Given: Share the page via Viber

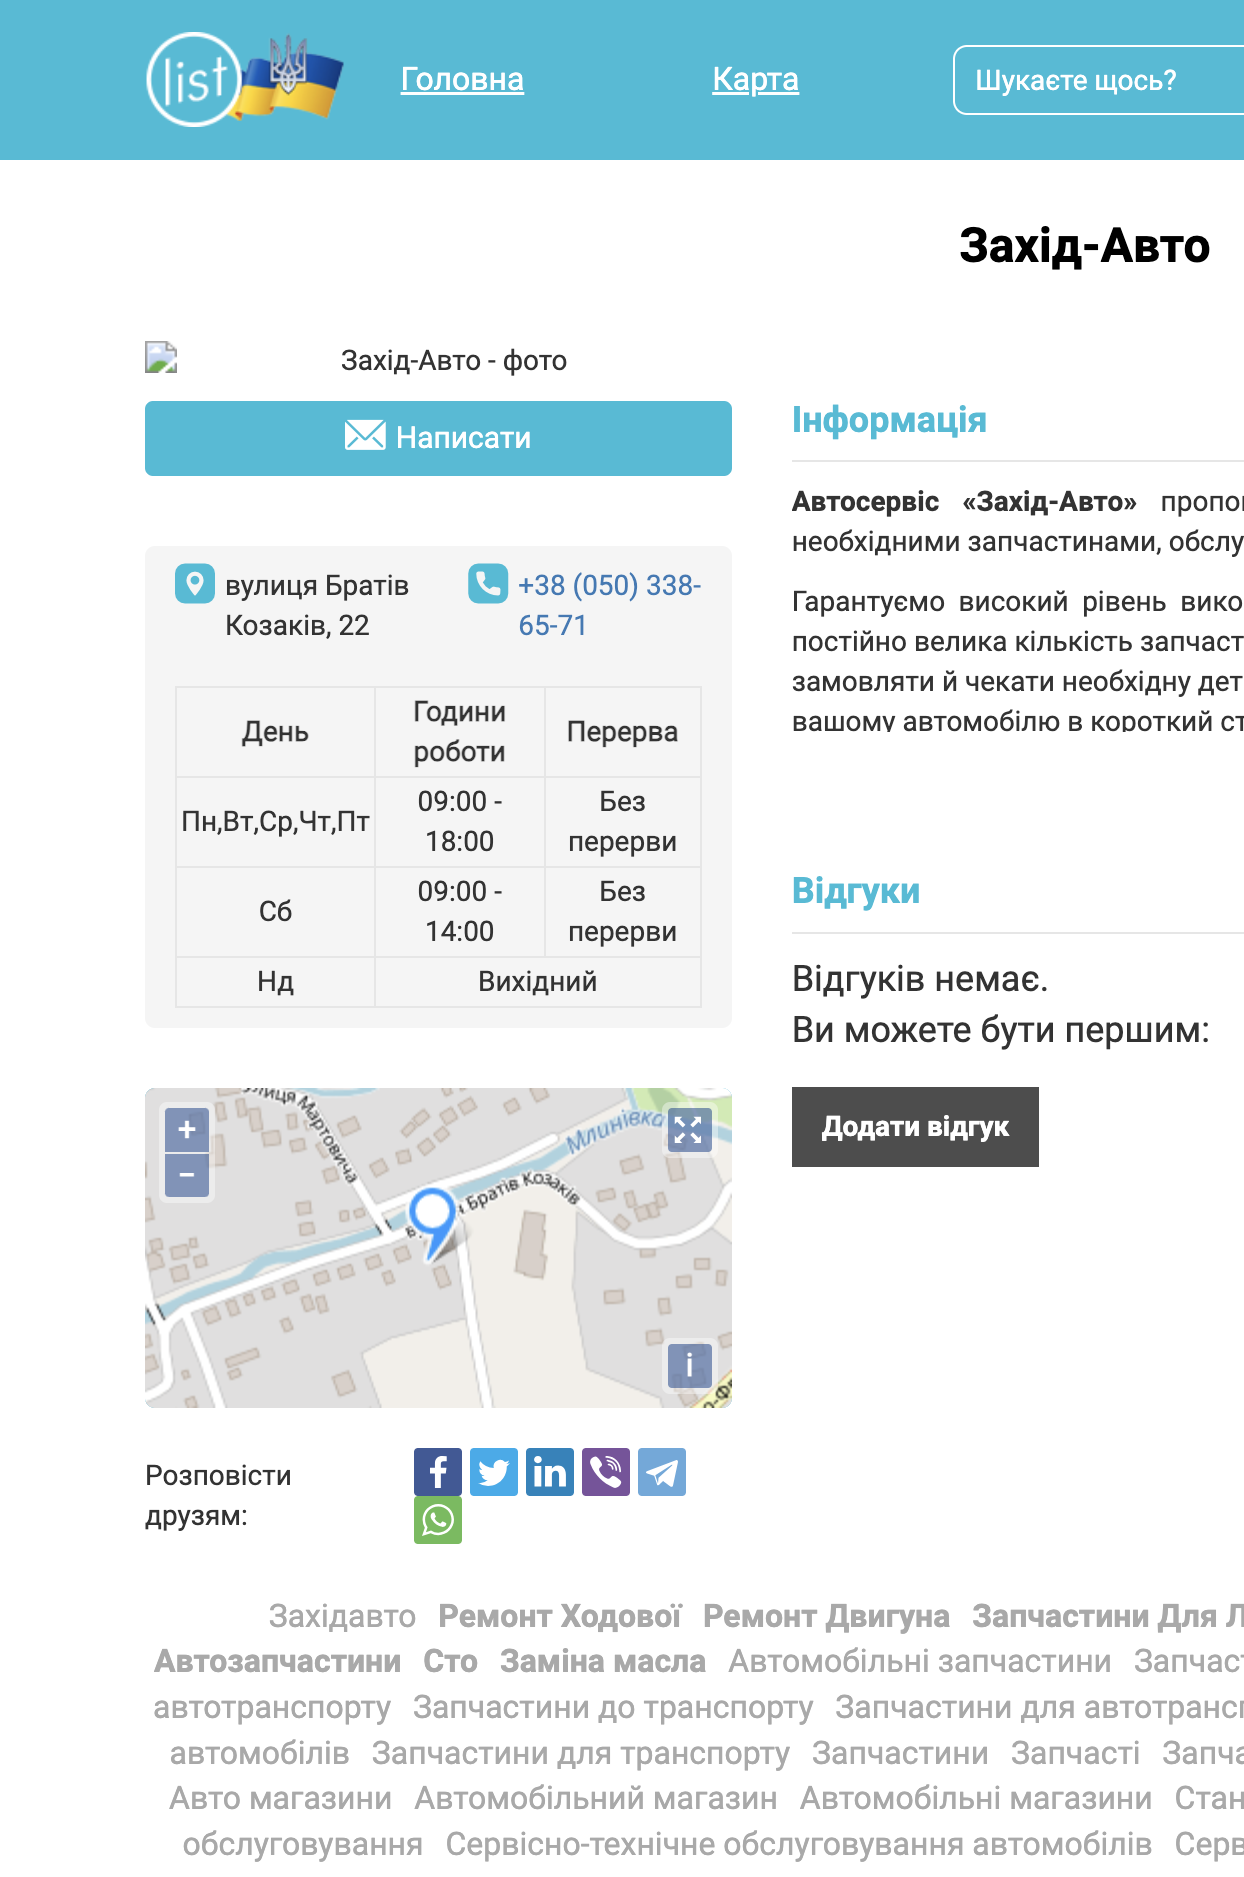Looking at the screenshot, I should coord(606,1472).
